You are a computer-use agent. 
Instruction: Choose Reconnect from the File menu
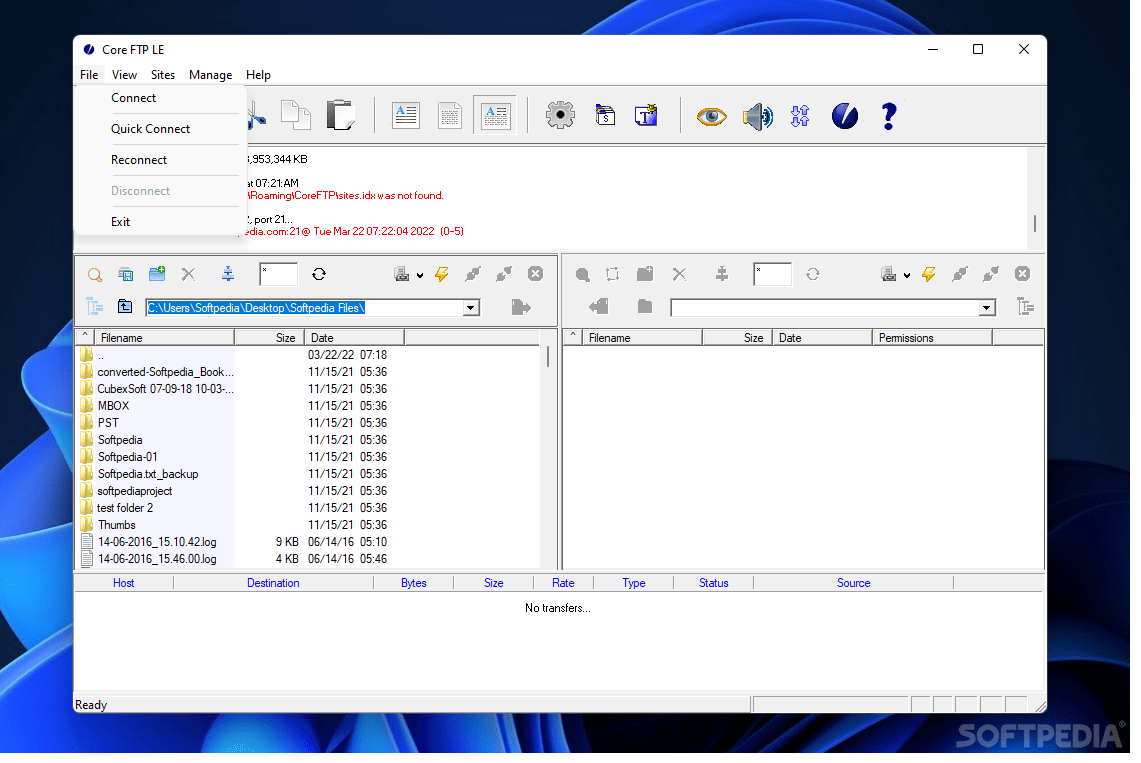[x=160, y=161]
